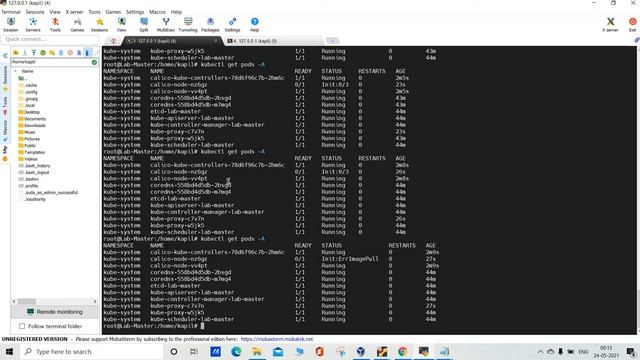Open the Macros menu
Viewport: 640px width, 360px height.
click(157, 12)
